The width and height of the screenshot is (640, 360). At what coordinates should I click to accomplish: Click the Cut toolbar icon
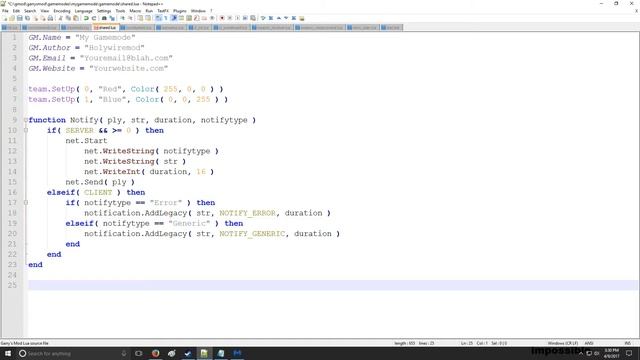pyautogui.click(x=60, y=18)
